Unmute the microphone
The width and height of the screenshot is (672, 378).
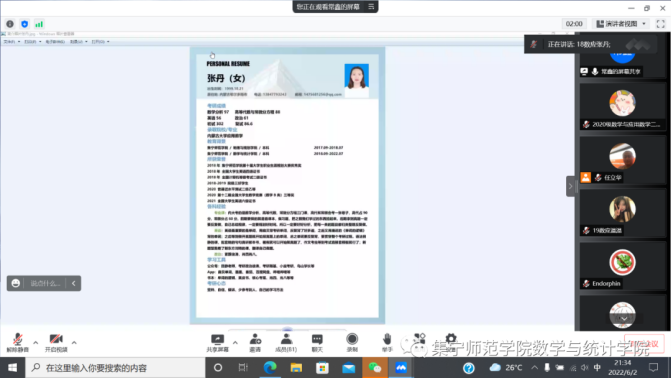point(18,343)
